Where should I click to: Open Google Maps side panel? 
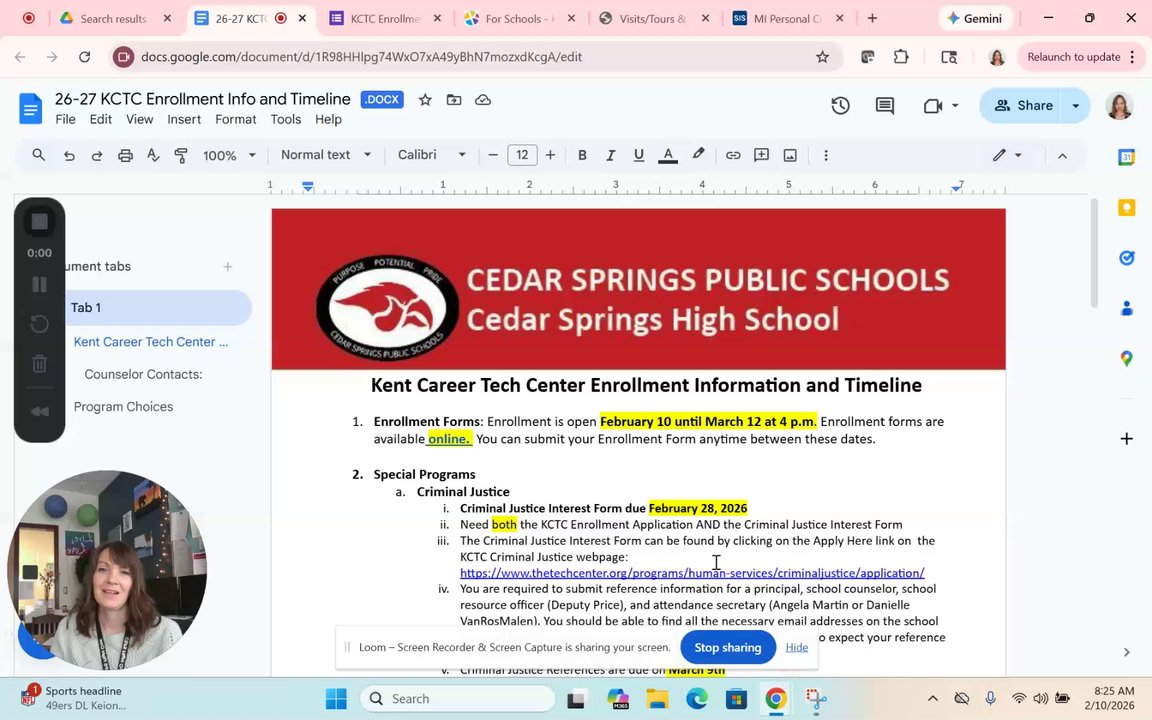coord(1126,359)
